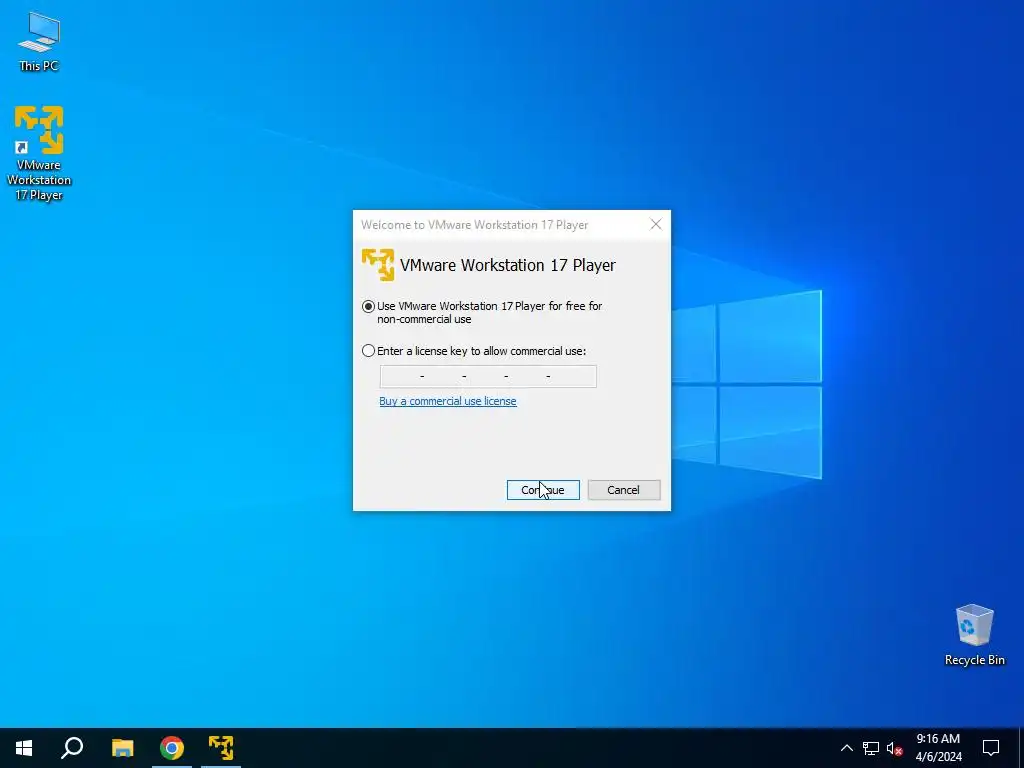Click the dialog title bar text
The image size is (1024, 768).
[x=475, y=225]
